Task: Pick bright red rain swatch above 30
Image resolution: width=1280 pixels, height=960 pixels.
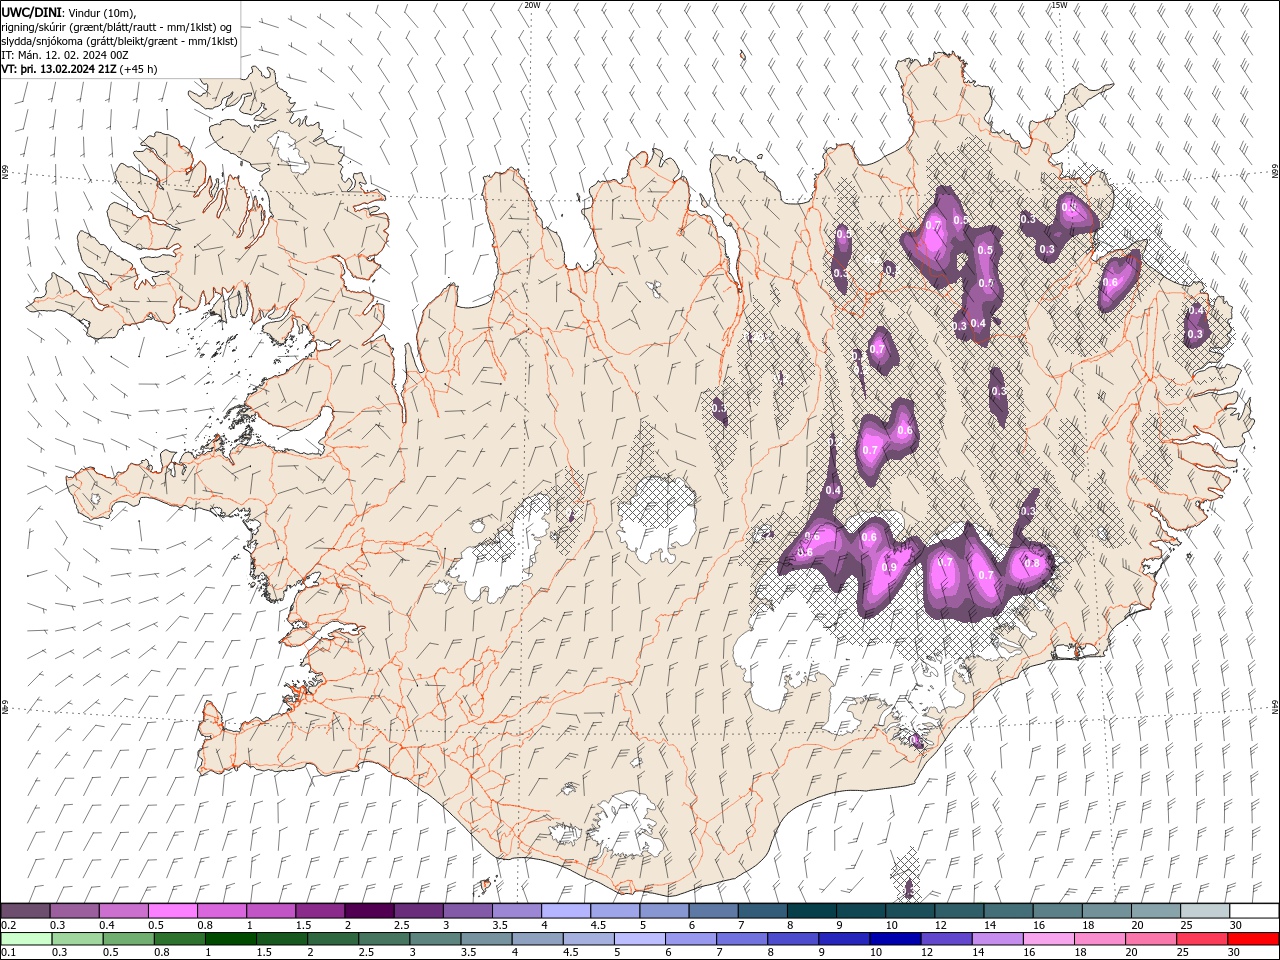Action: click(x=1253, y=939)
